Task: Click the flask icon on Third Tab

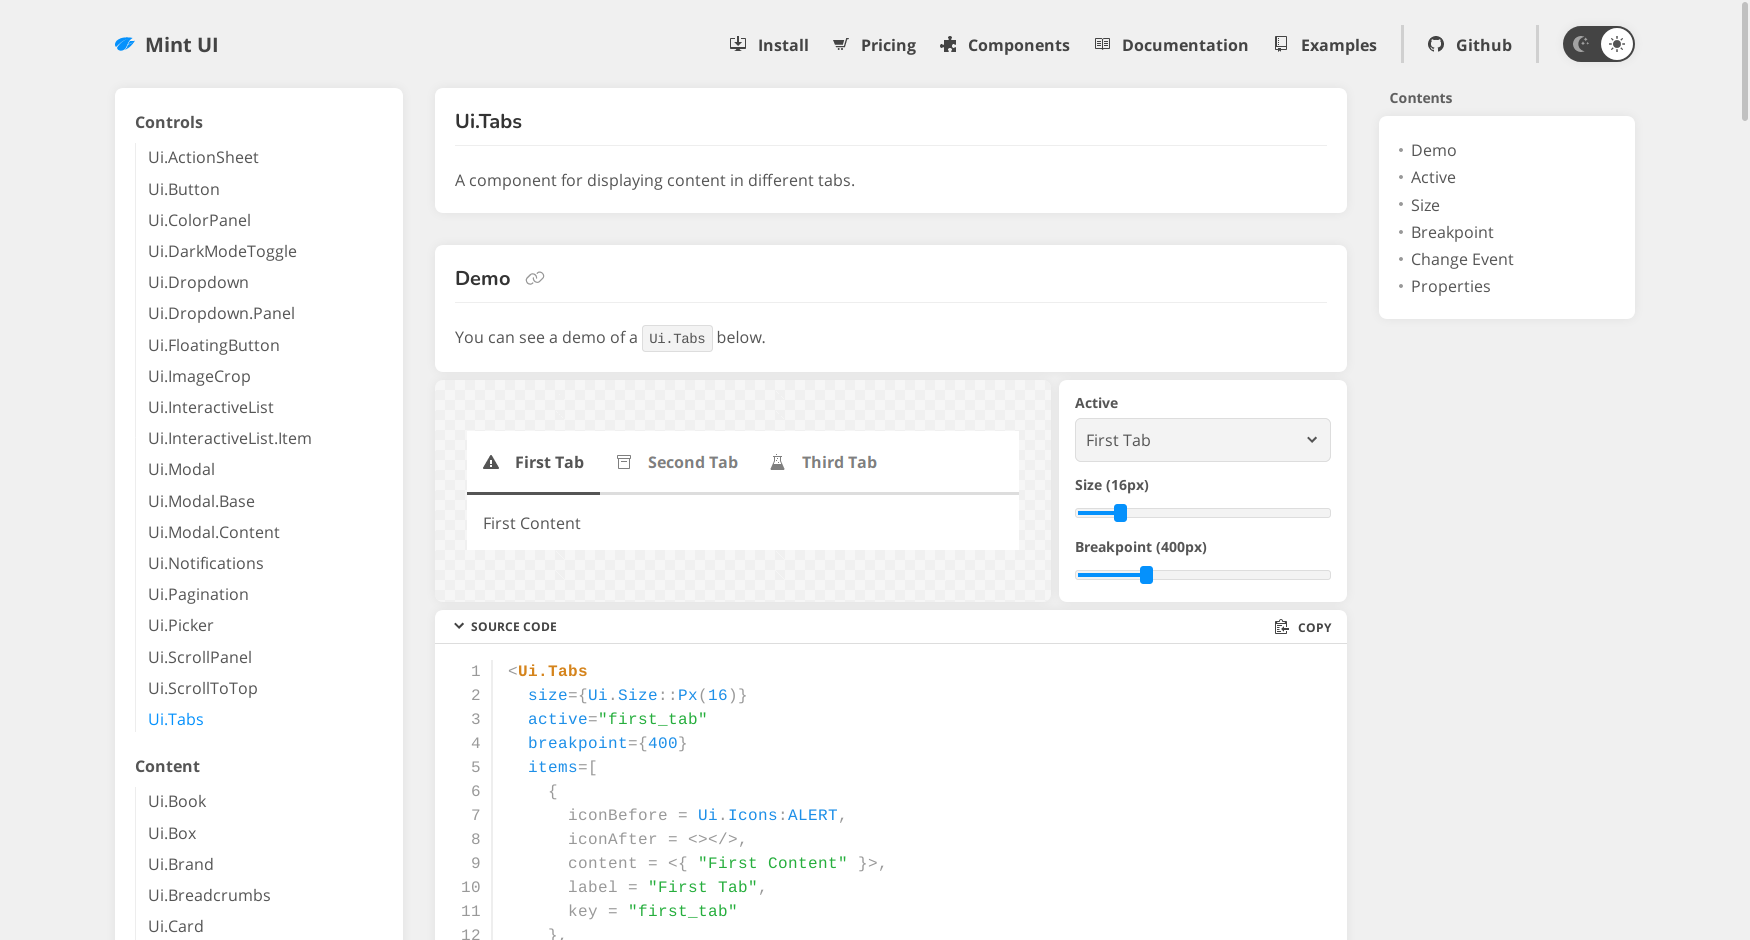Action: [778, 461]
